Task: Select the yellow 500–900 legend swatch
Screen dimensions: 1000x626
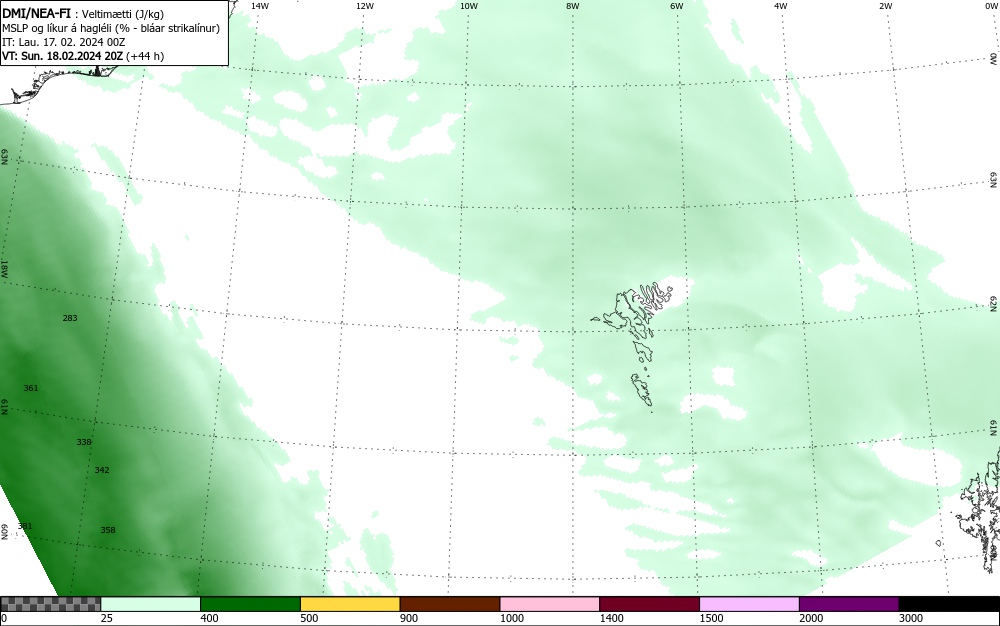Action: [x=350, y=604]
